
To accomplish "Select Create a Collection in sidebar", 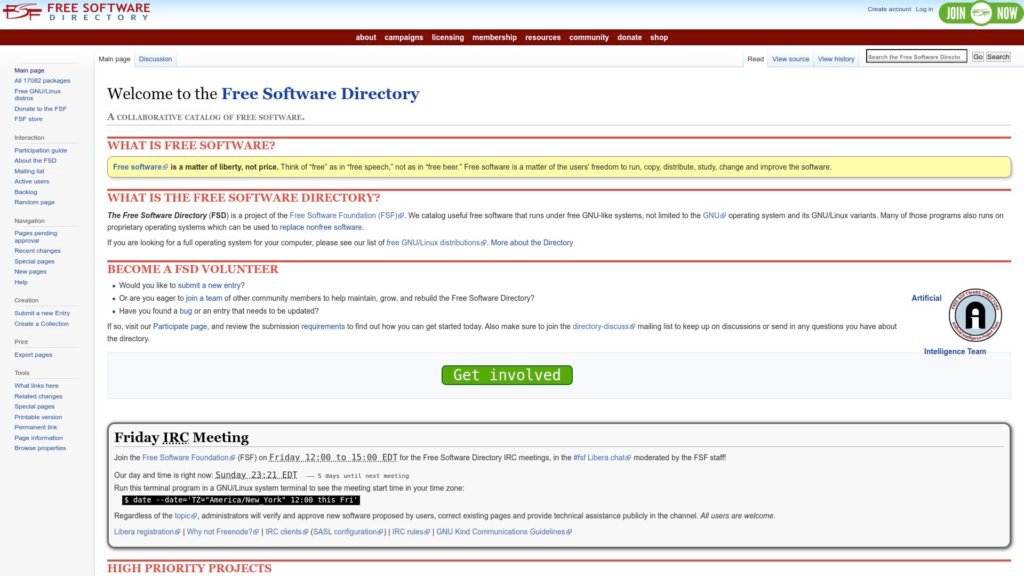I will 41,324.
